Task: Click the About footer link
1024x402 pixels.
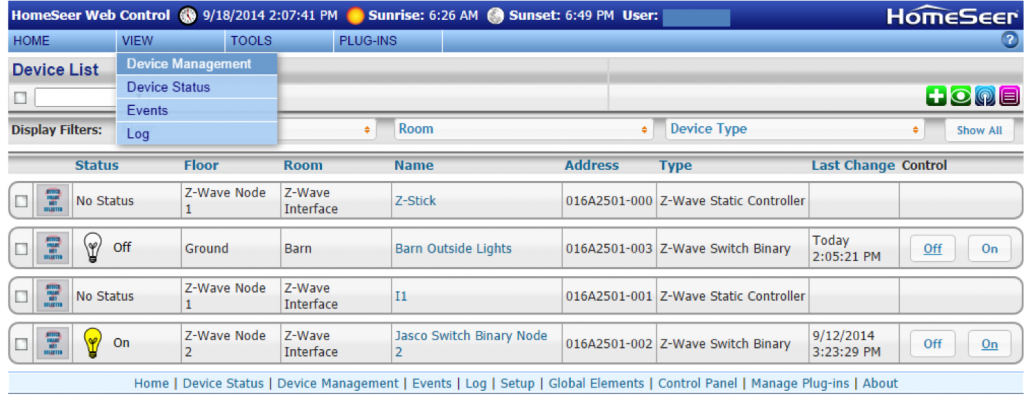Action: 880,384
